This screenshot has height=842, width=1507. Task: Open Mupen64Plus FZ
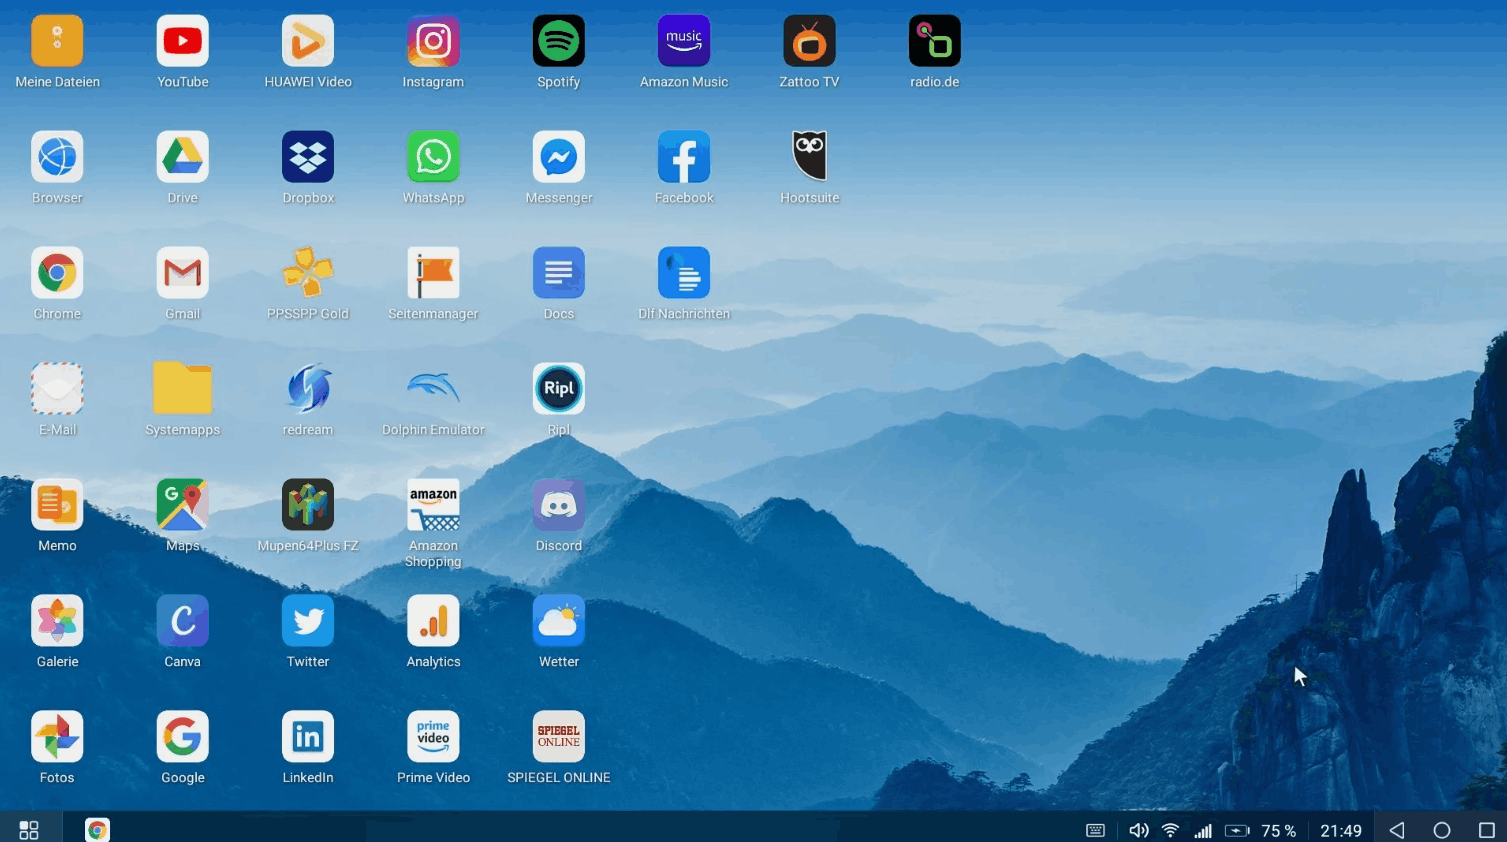pos(308,505)
